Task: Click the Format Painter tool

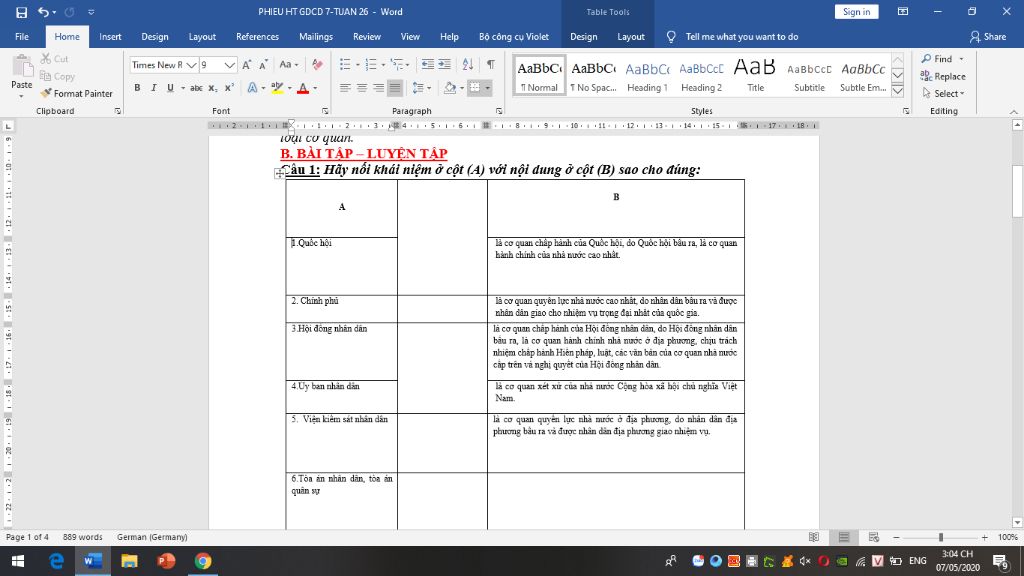Action: pos(76,93)
